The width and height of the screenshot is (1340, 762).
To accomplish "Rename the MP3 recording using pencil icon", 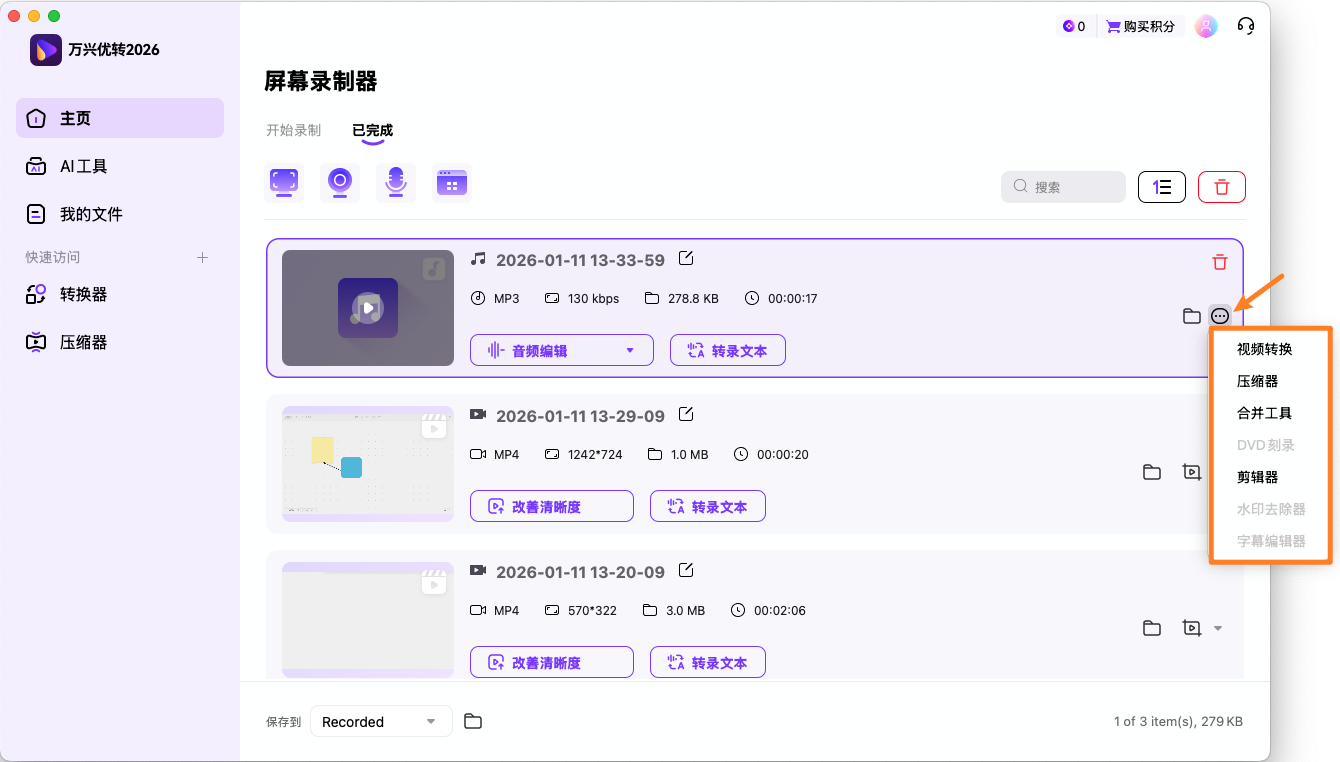I will point(686,258).
